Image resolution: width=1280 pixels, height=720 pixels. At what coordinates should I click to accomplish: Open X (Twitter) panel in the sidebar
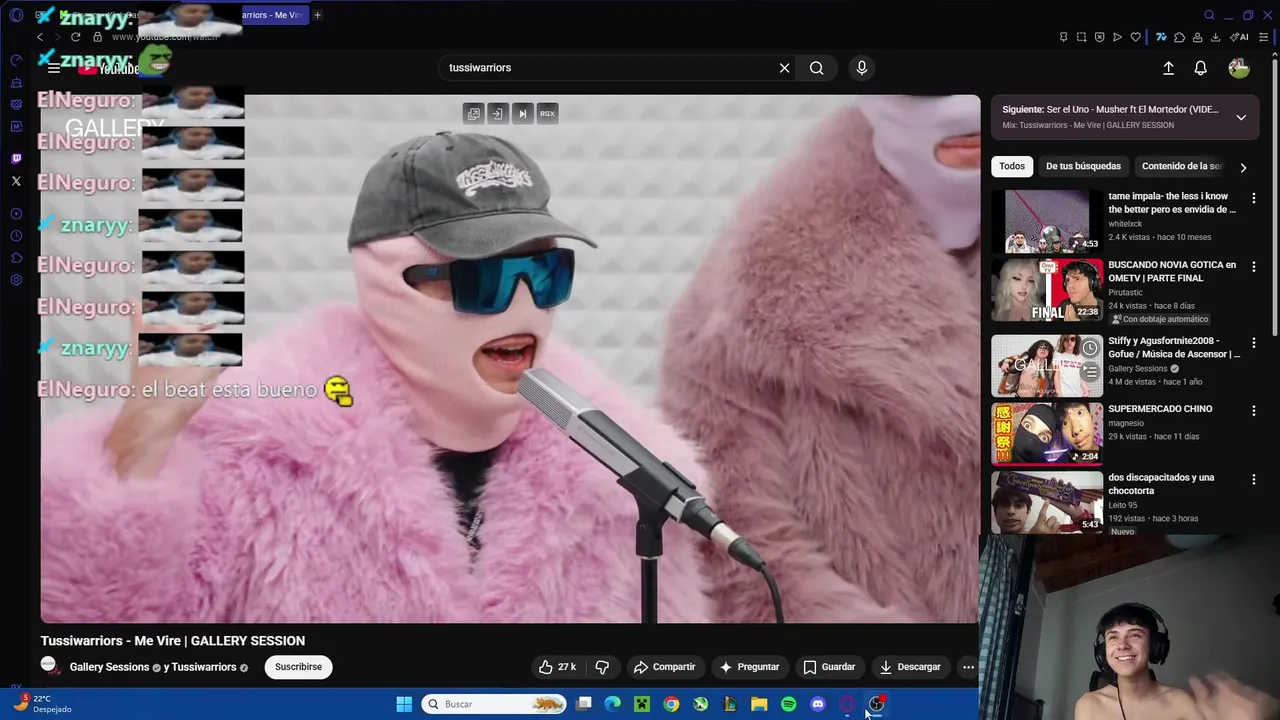pyautogui.click(x=16, y=181)
